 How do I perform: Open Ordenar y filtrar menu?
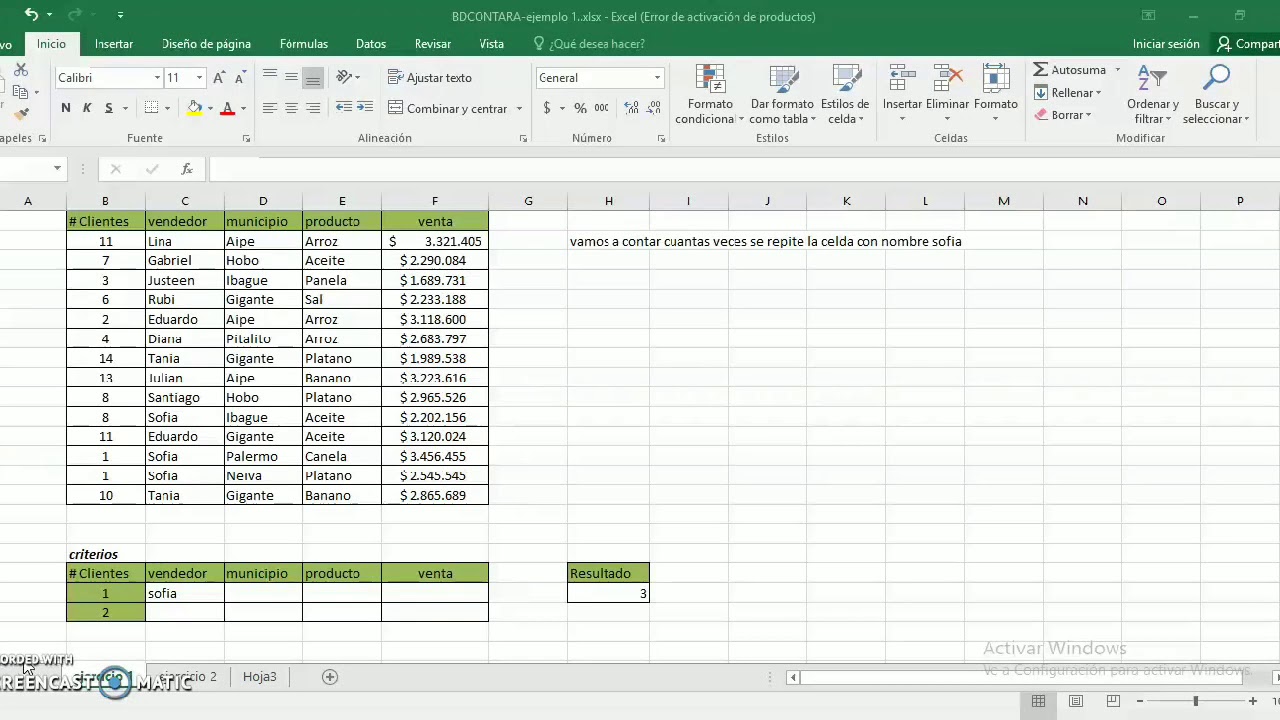click(1153, 95)
